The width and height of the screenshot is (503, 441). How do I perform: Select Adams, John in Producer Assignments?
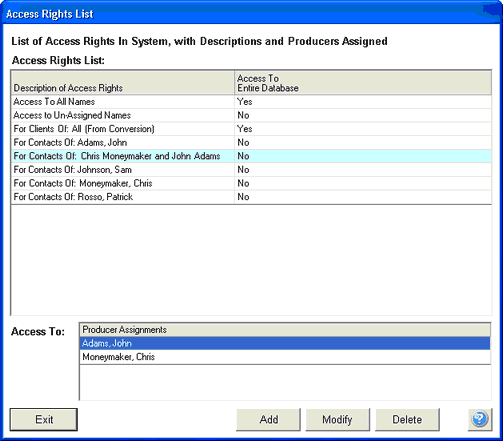(285, 343)
